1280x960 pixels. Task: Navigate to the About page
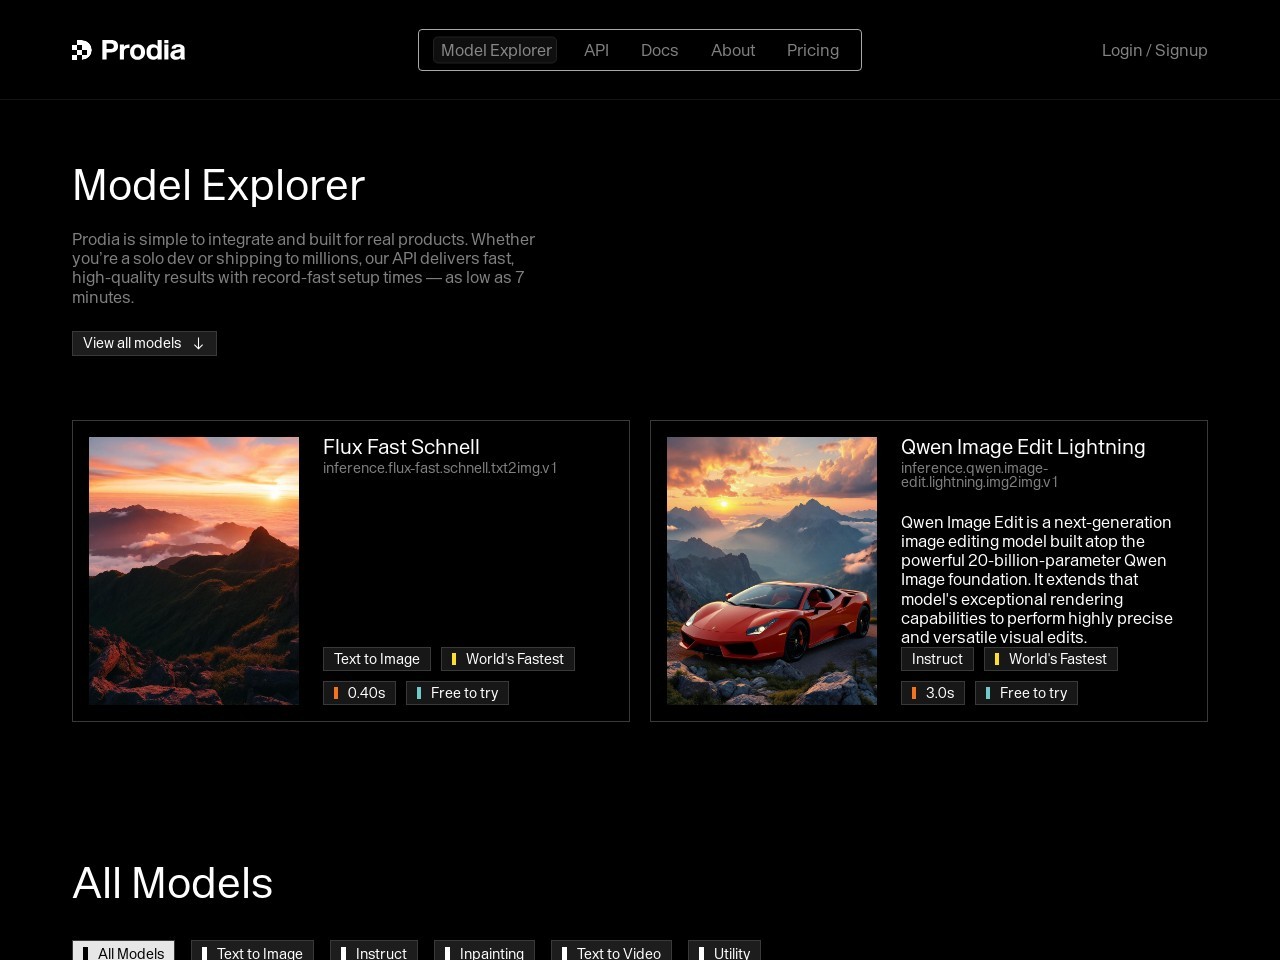pyautogui.click(x=732, y=50)
